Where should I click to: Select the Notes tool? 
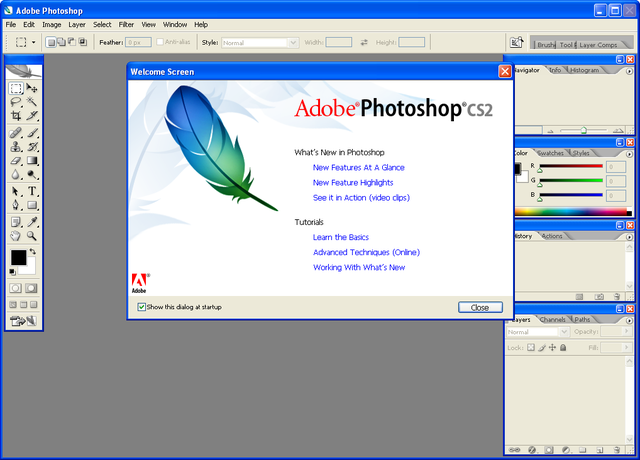click(x=16, y=222)
